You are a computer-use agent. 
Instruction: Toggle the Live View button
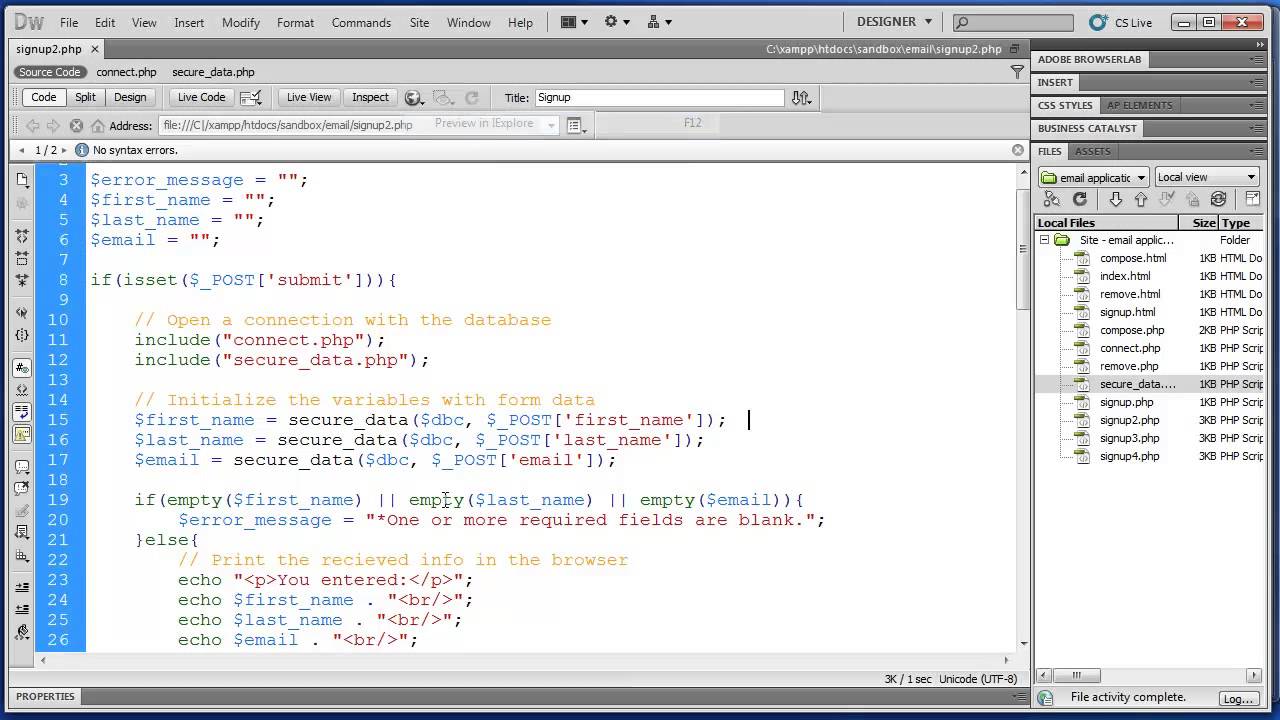click(309, 97)
